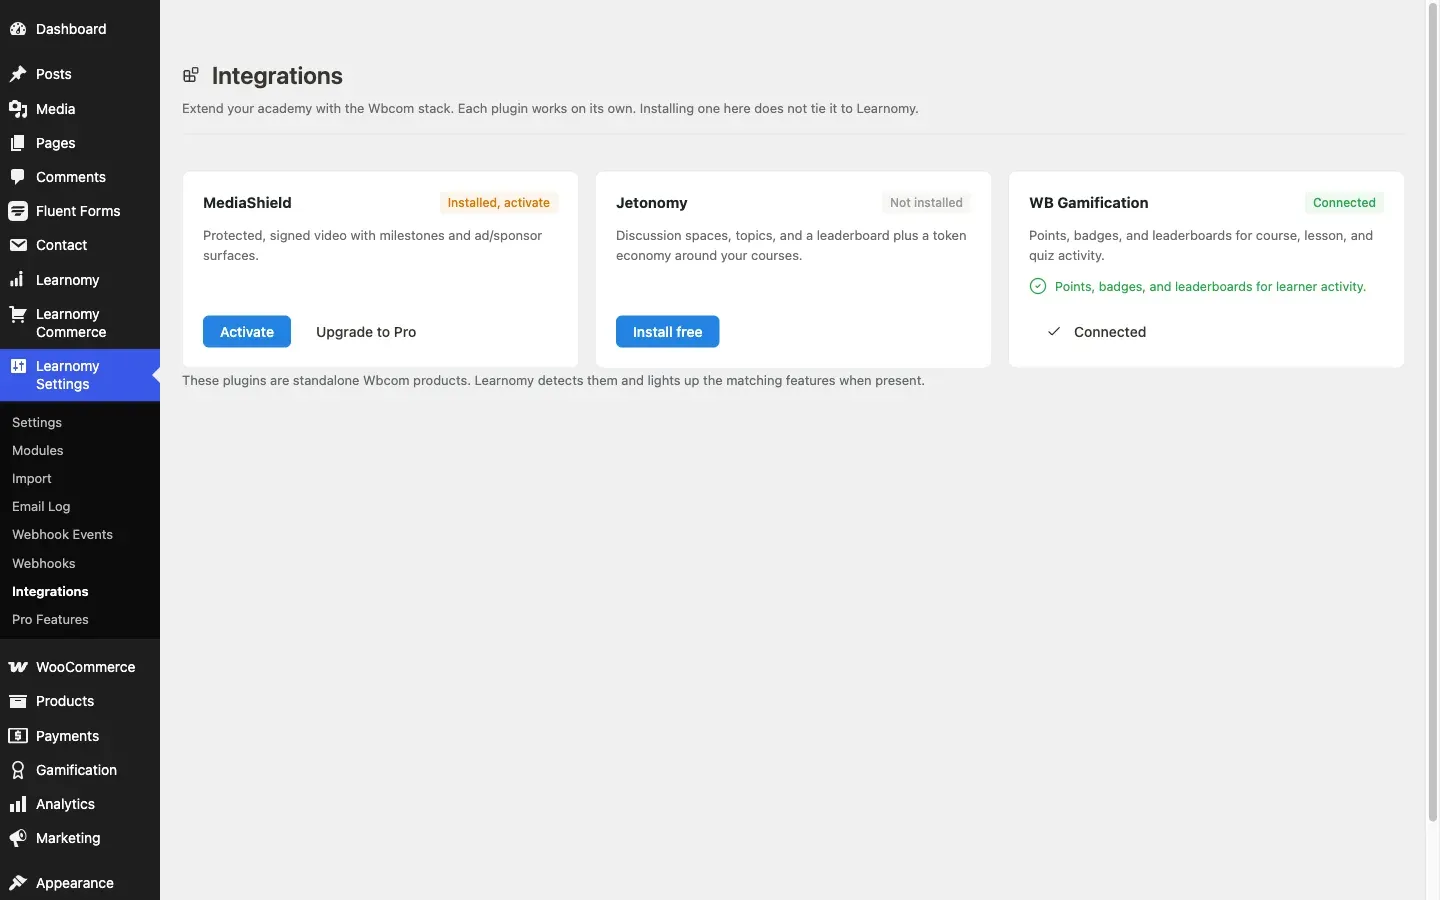The width and height of the screenshot is (1440, 900).
Task: Open Products menu item
Action: [80, 701]
